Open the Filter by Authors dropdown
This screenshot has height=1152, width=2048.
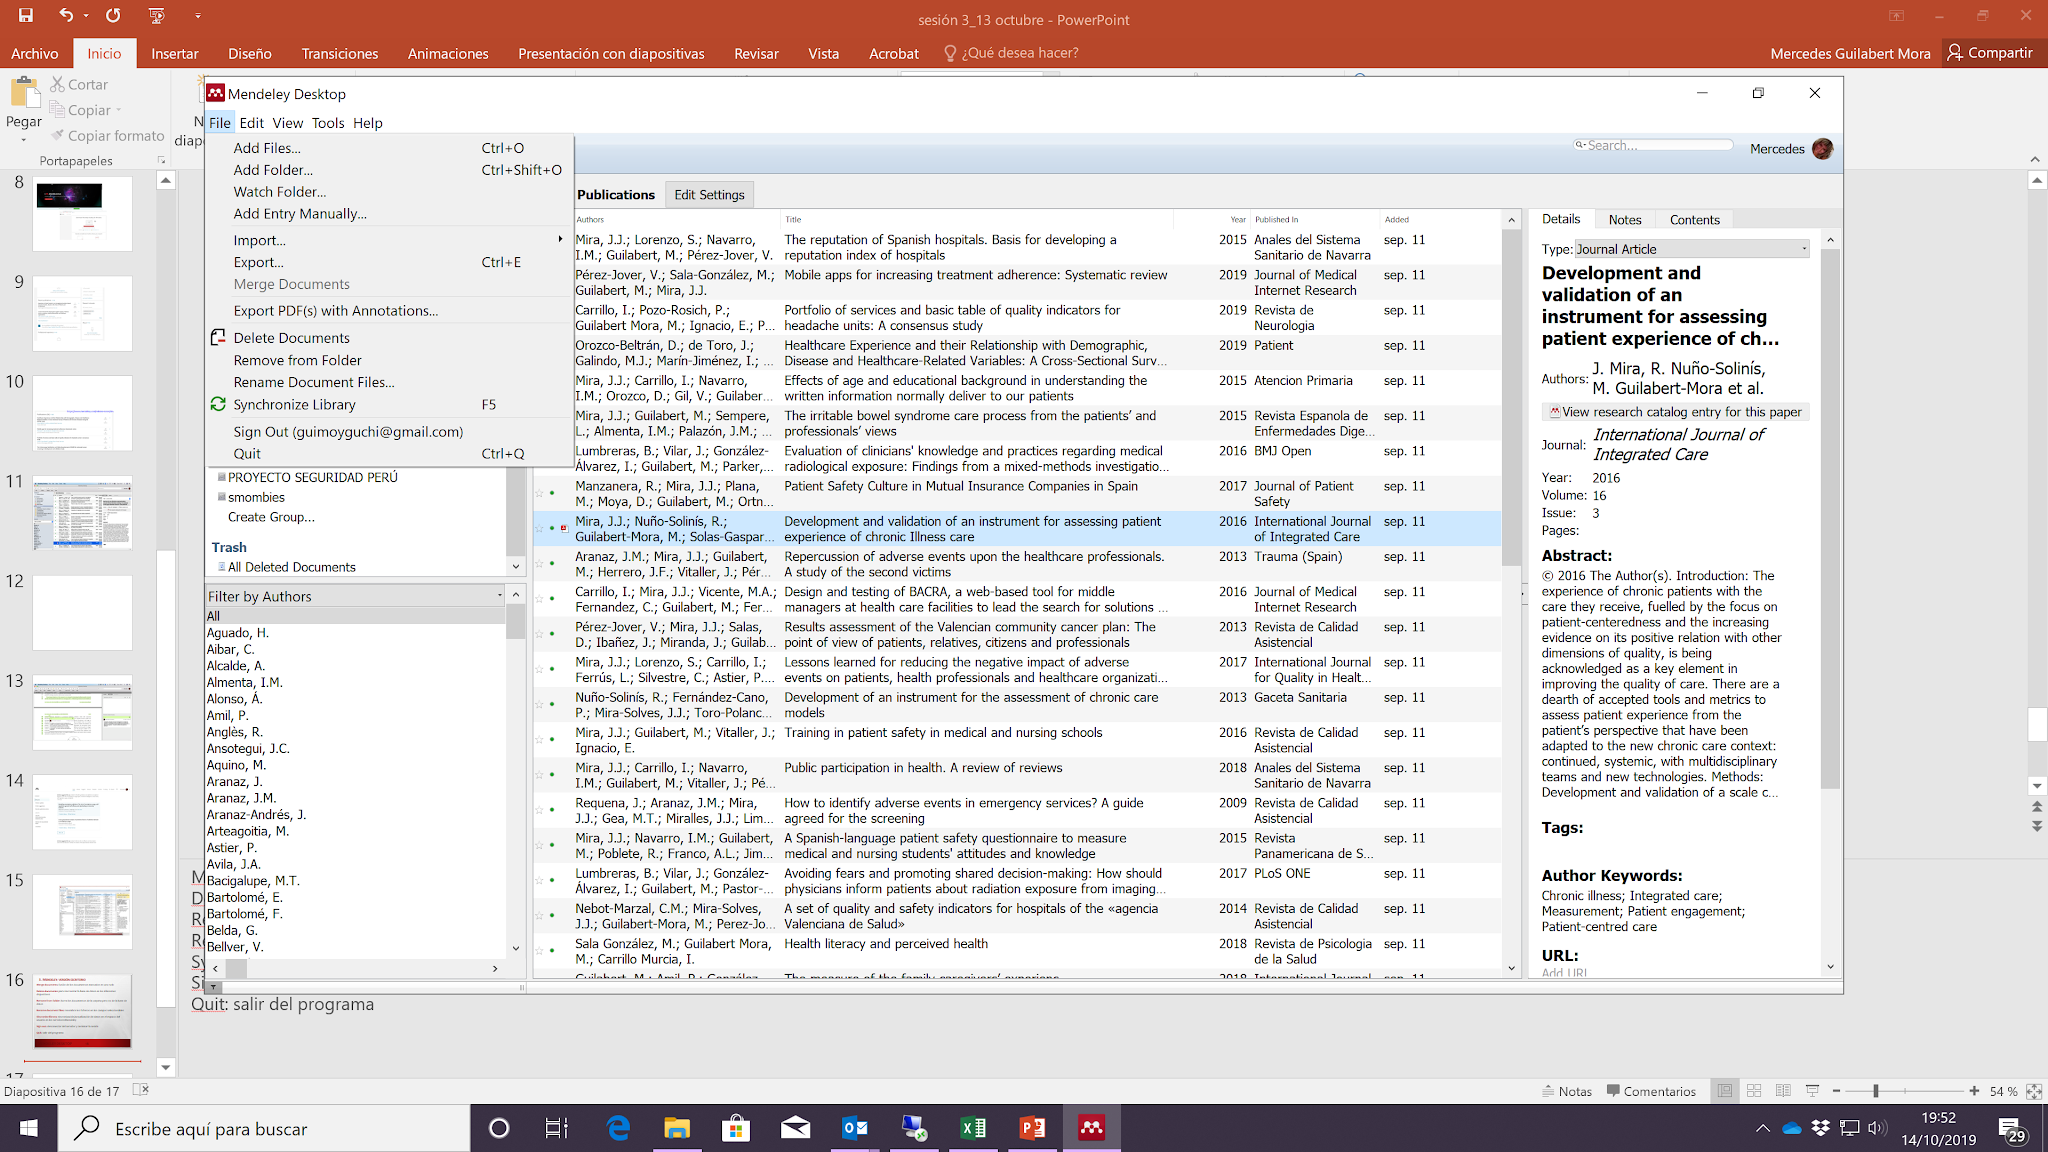point(499,596)
